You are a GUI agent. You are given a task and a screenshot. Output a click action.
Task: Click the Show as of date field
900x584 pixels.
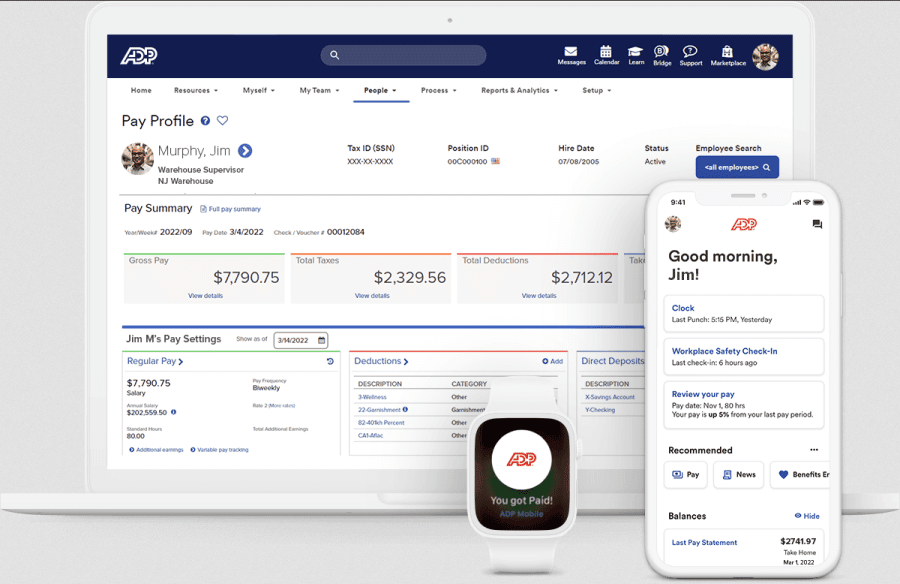point(301,340)
